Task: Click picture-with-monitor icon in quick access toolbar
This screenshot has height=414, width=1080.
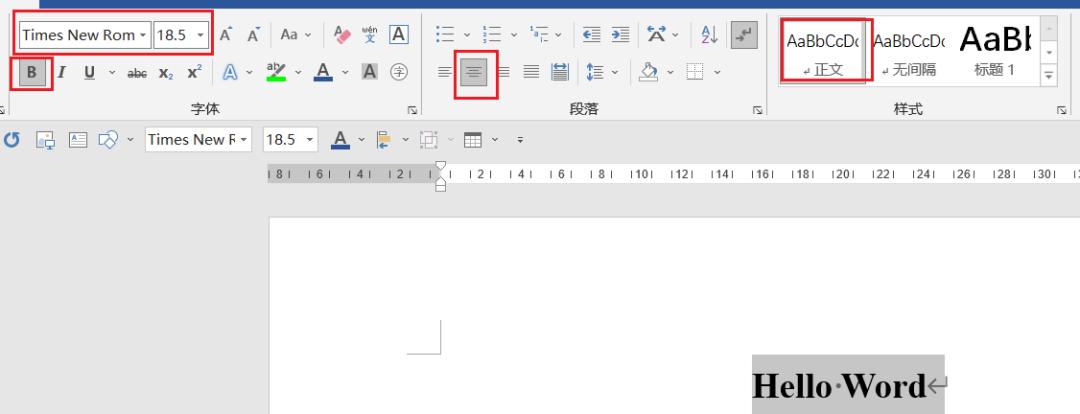Action: pyautogui.click(x=45, y=140)
